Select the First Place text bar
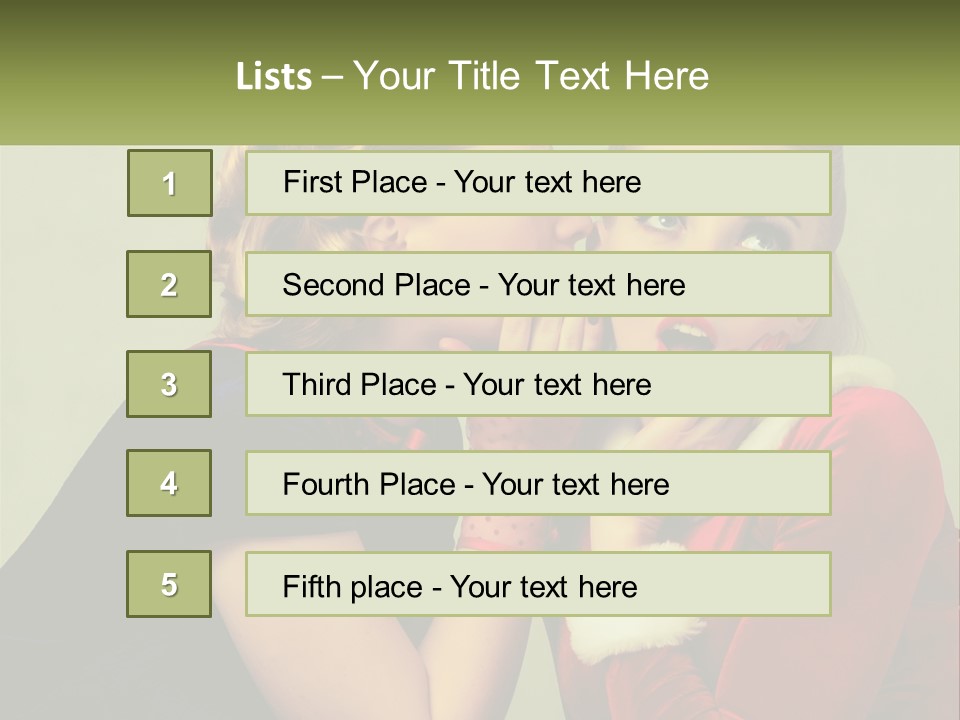Viewport: 960px width, 720px height. 538,183
